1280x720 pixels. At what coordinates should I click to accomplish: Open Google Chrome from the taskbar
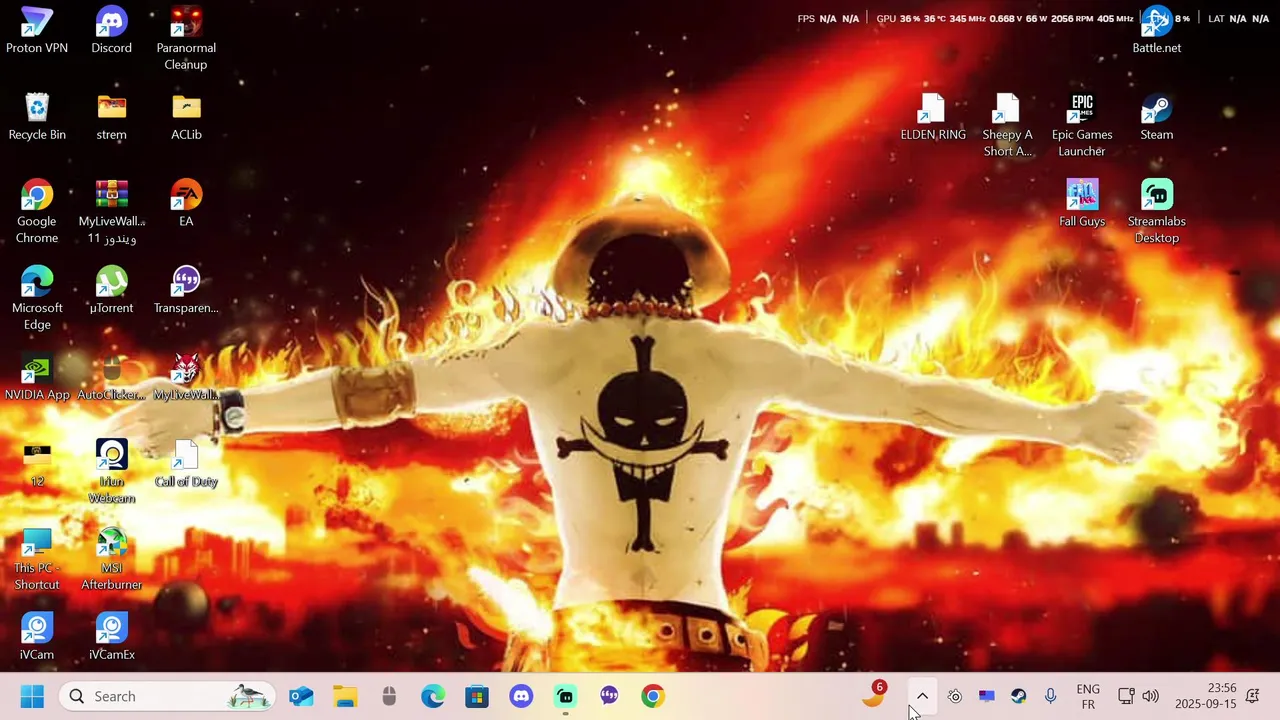click(x=653, y=696)
